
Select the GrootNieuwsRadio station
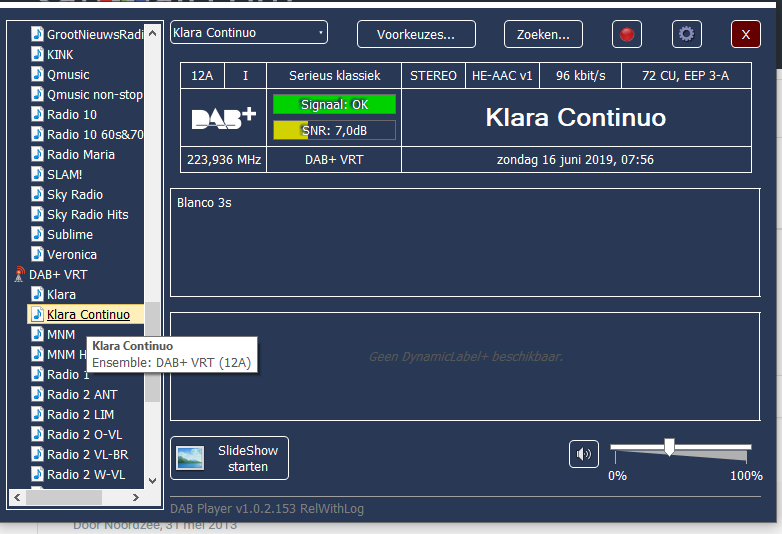pyautogui.click(x=95, y=34)
